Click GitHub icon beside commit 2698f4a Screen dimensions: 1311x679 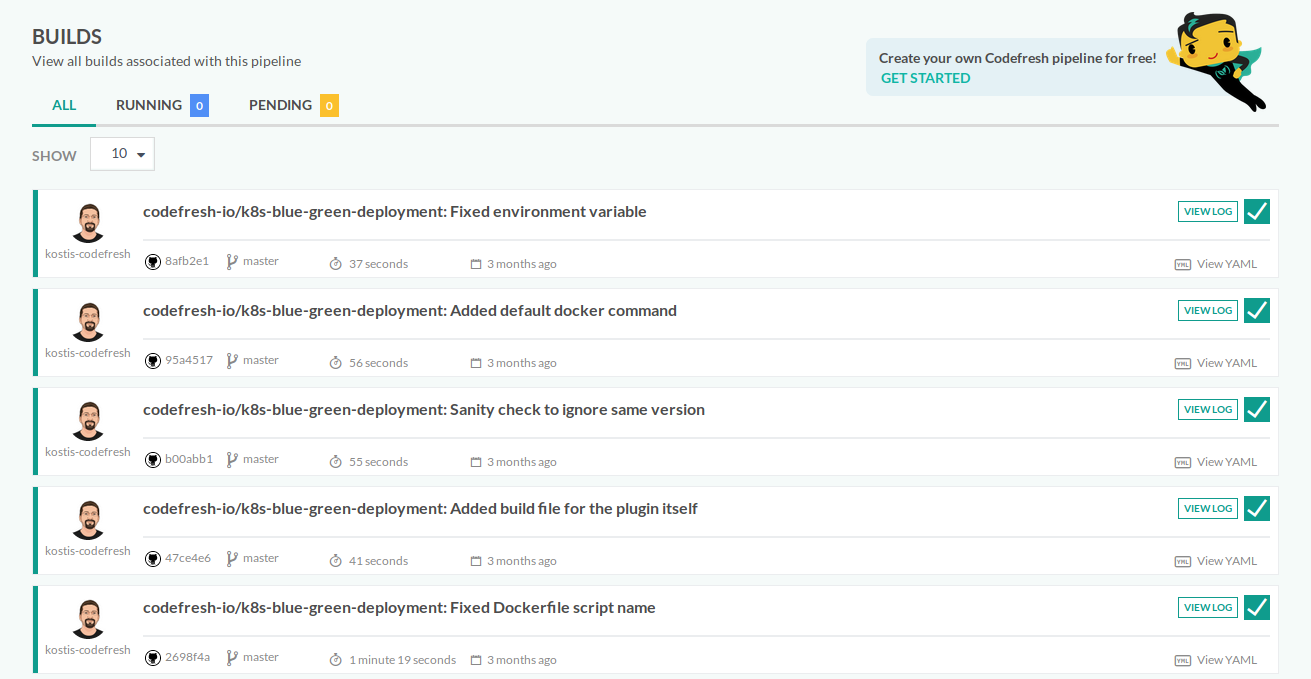pyautogui.click(x=153, y=658)
